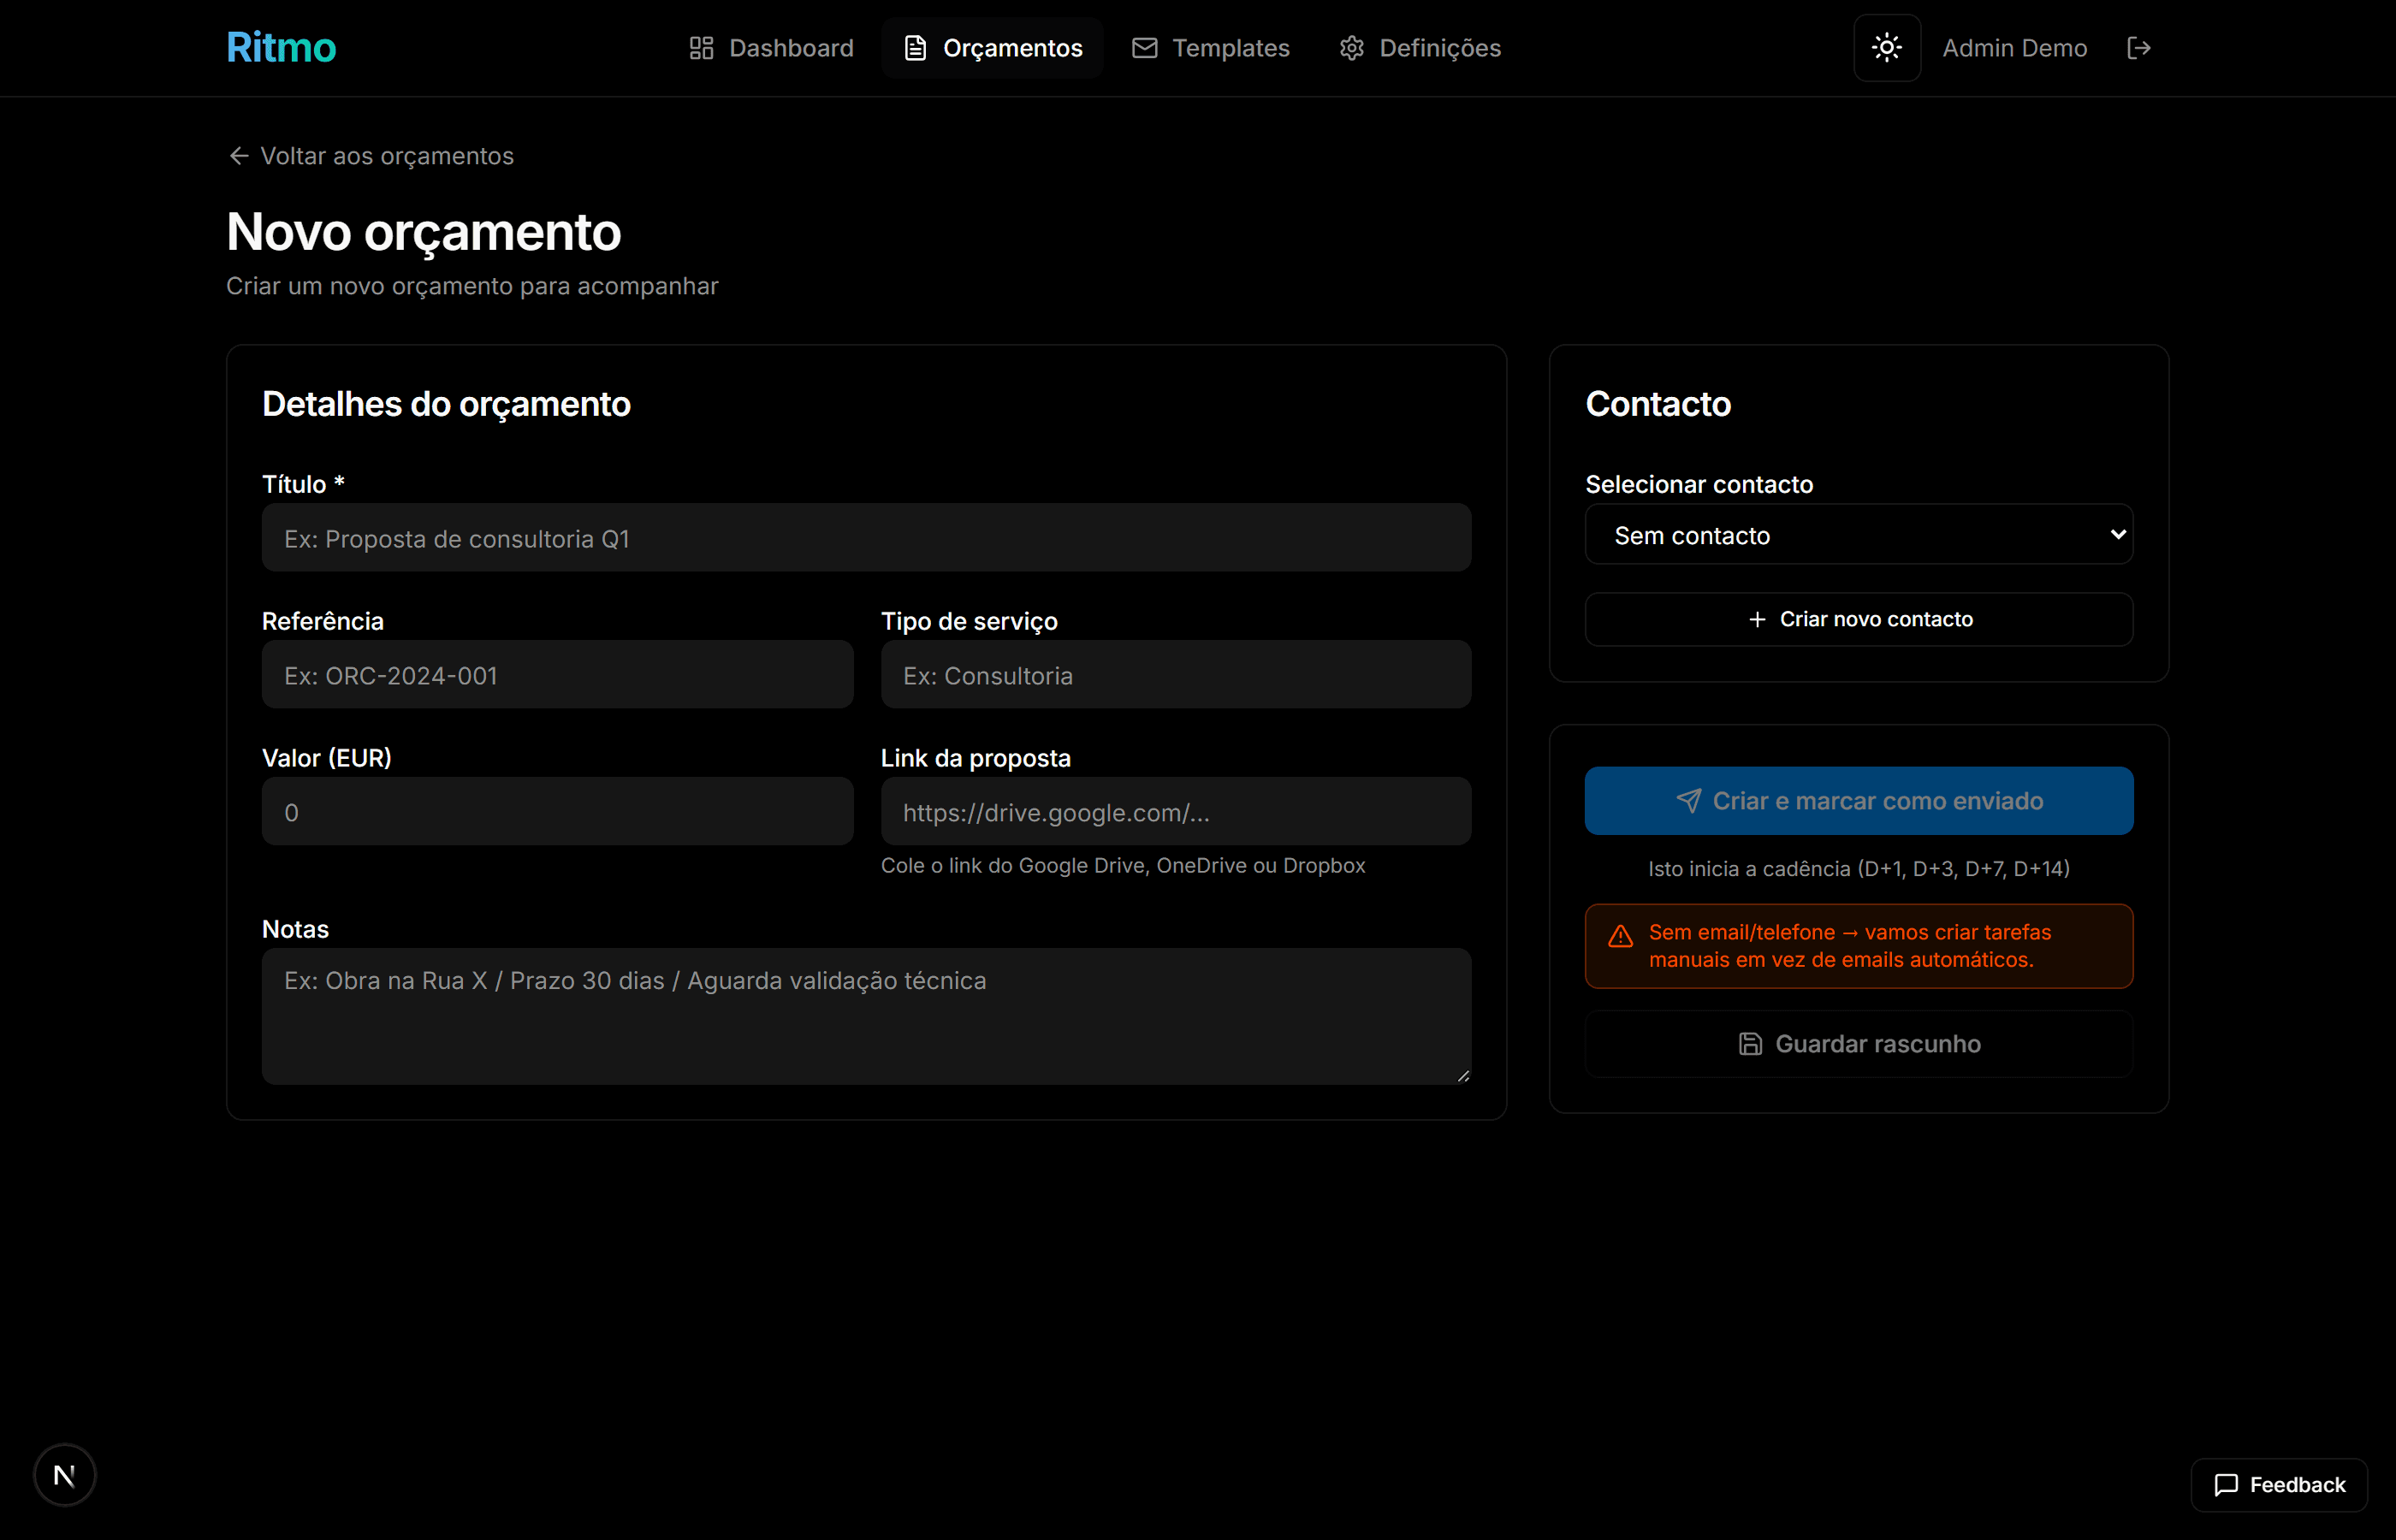This screenshot has width=2396, height=1540.
Task: Click the Valor (EUR) field
Action: (557, 812)
